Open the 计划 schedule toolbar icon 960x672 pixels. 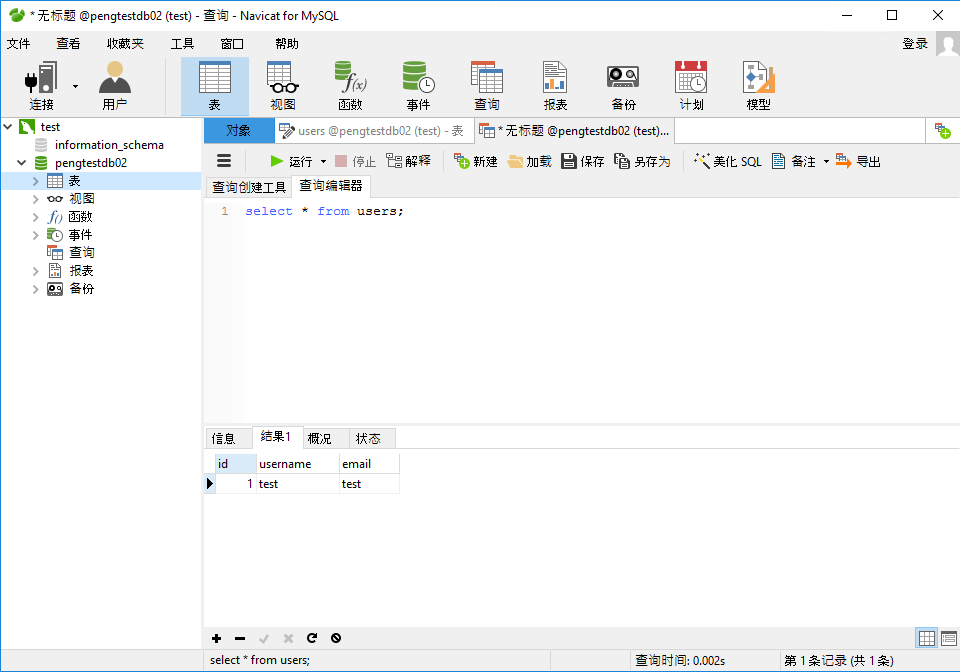pyautogui.click(x=691, y=86)
